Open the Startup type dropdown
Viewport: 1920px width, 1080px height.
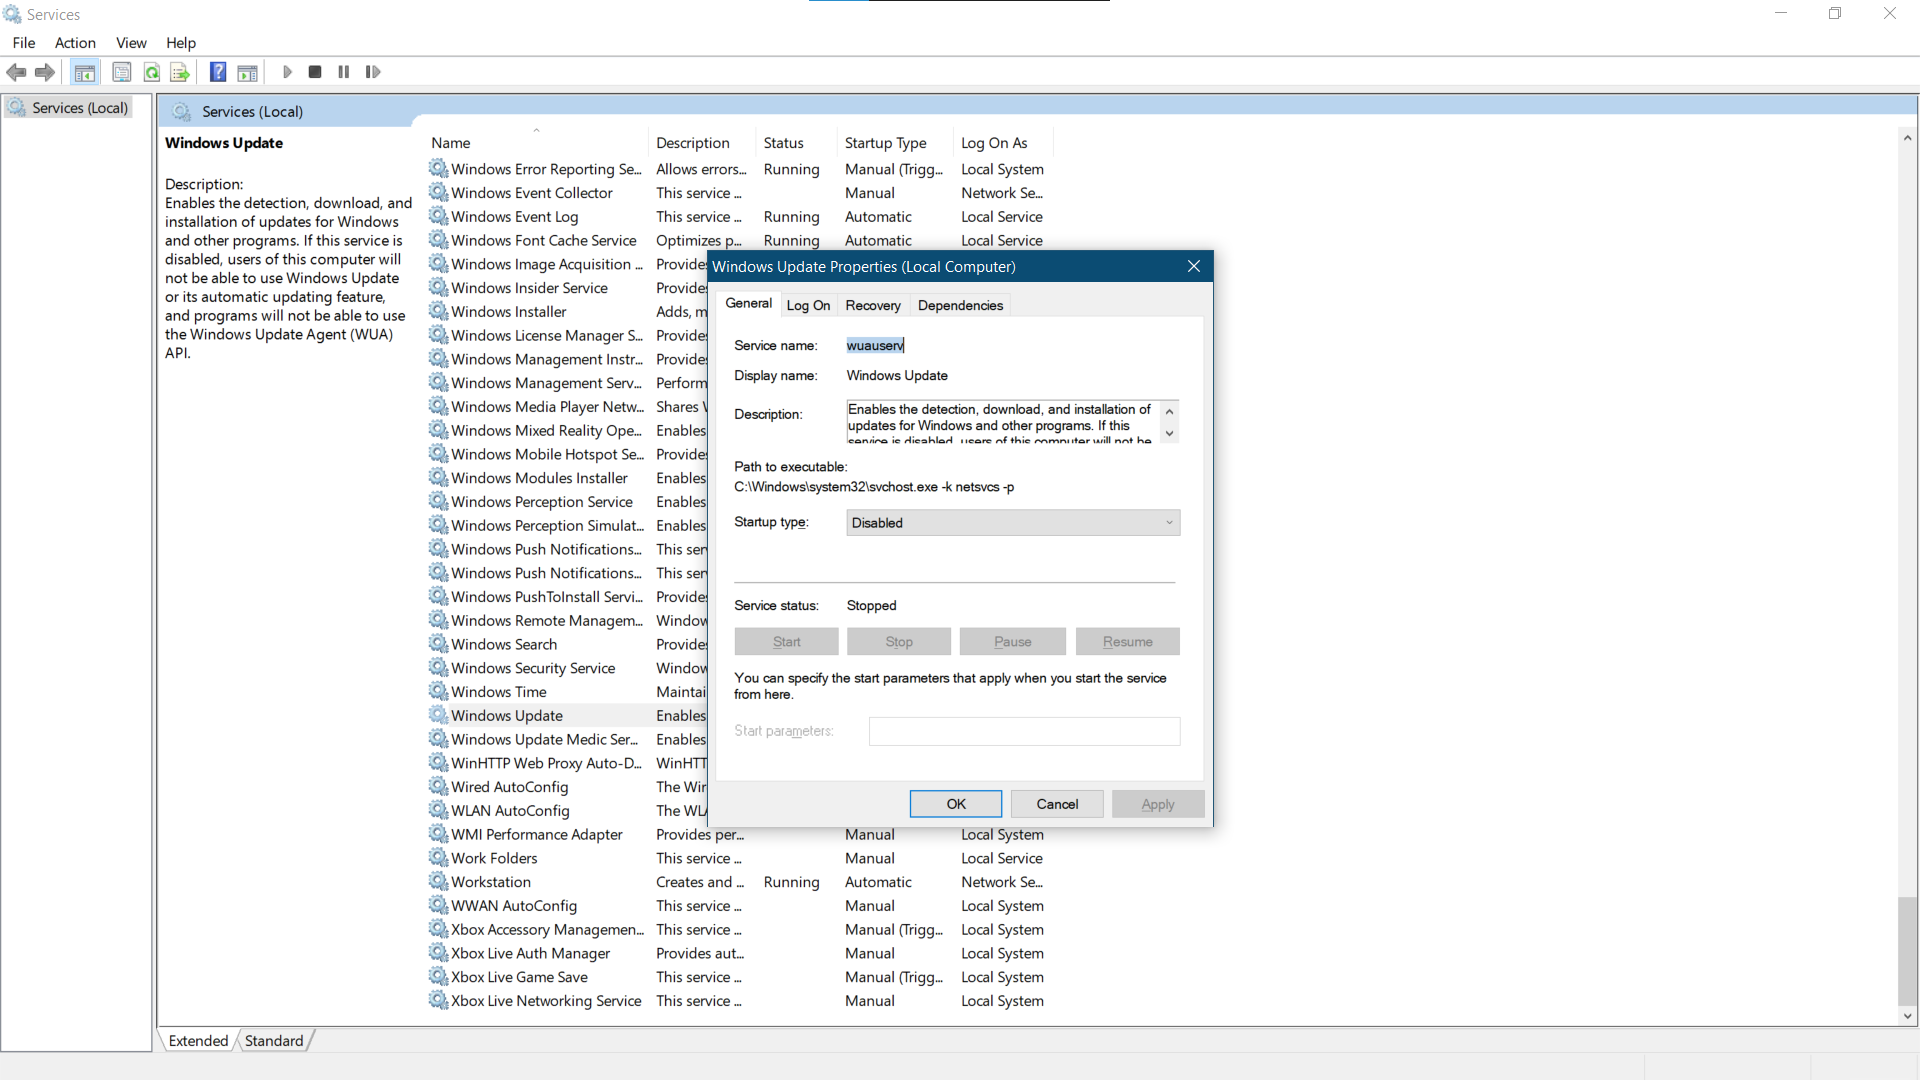[1013, 523]
